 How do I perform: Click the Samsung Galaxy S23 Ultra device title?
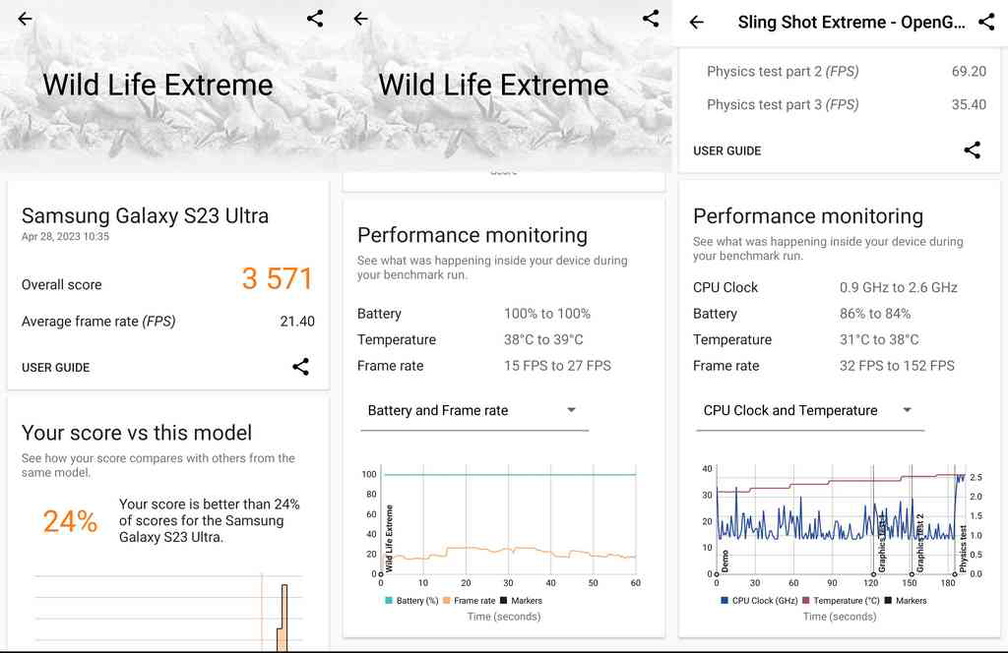(145, 216)
